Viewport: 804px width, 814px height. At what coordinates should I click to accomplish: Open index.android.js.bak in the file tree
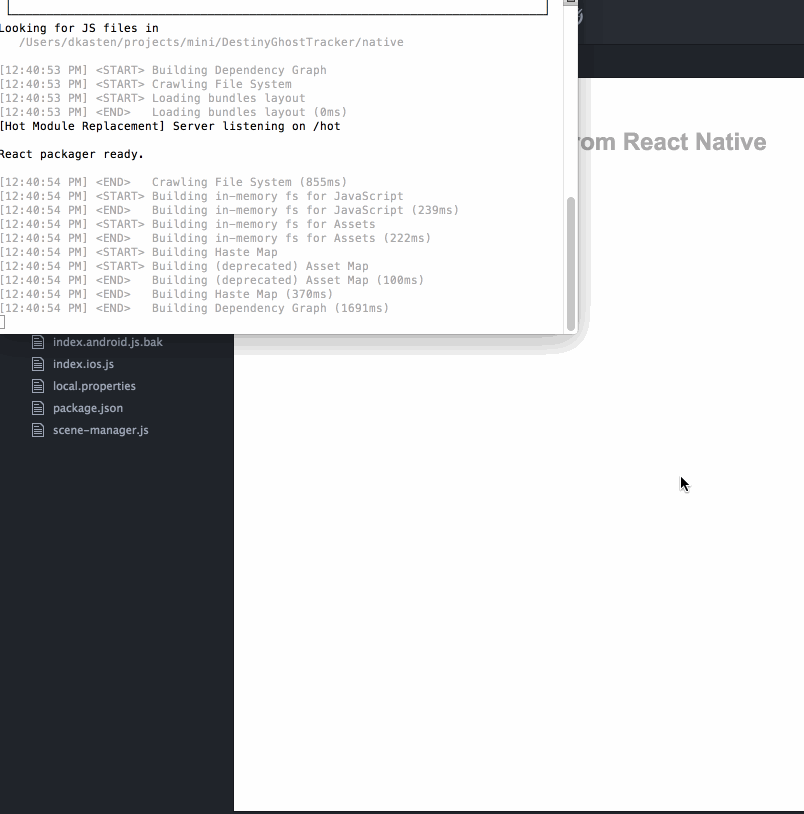[x=107, y=342]
